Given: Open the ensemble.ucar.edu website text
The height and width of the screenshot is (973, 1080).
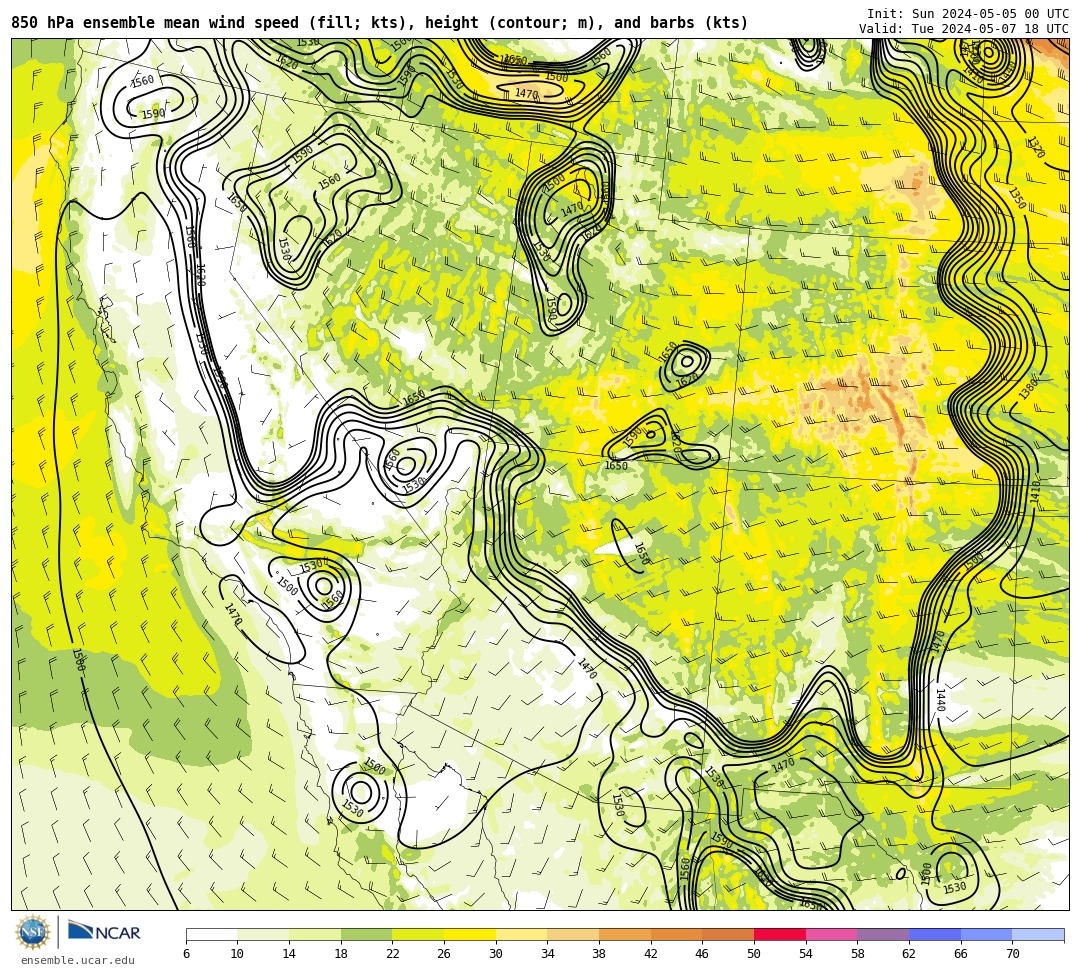Looking at the screenshot, I should pyautogui.click(x=78, y=960).
